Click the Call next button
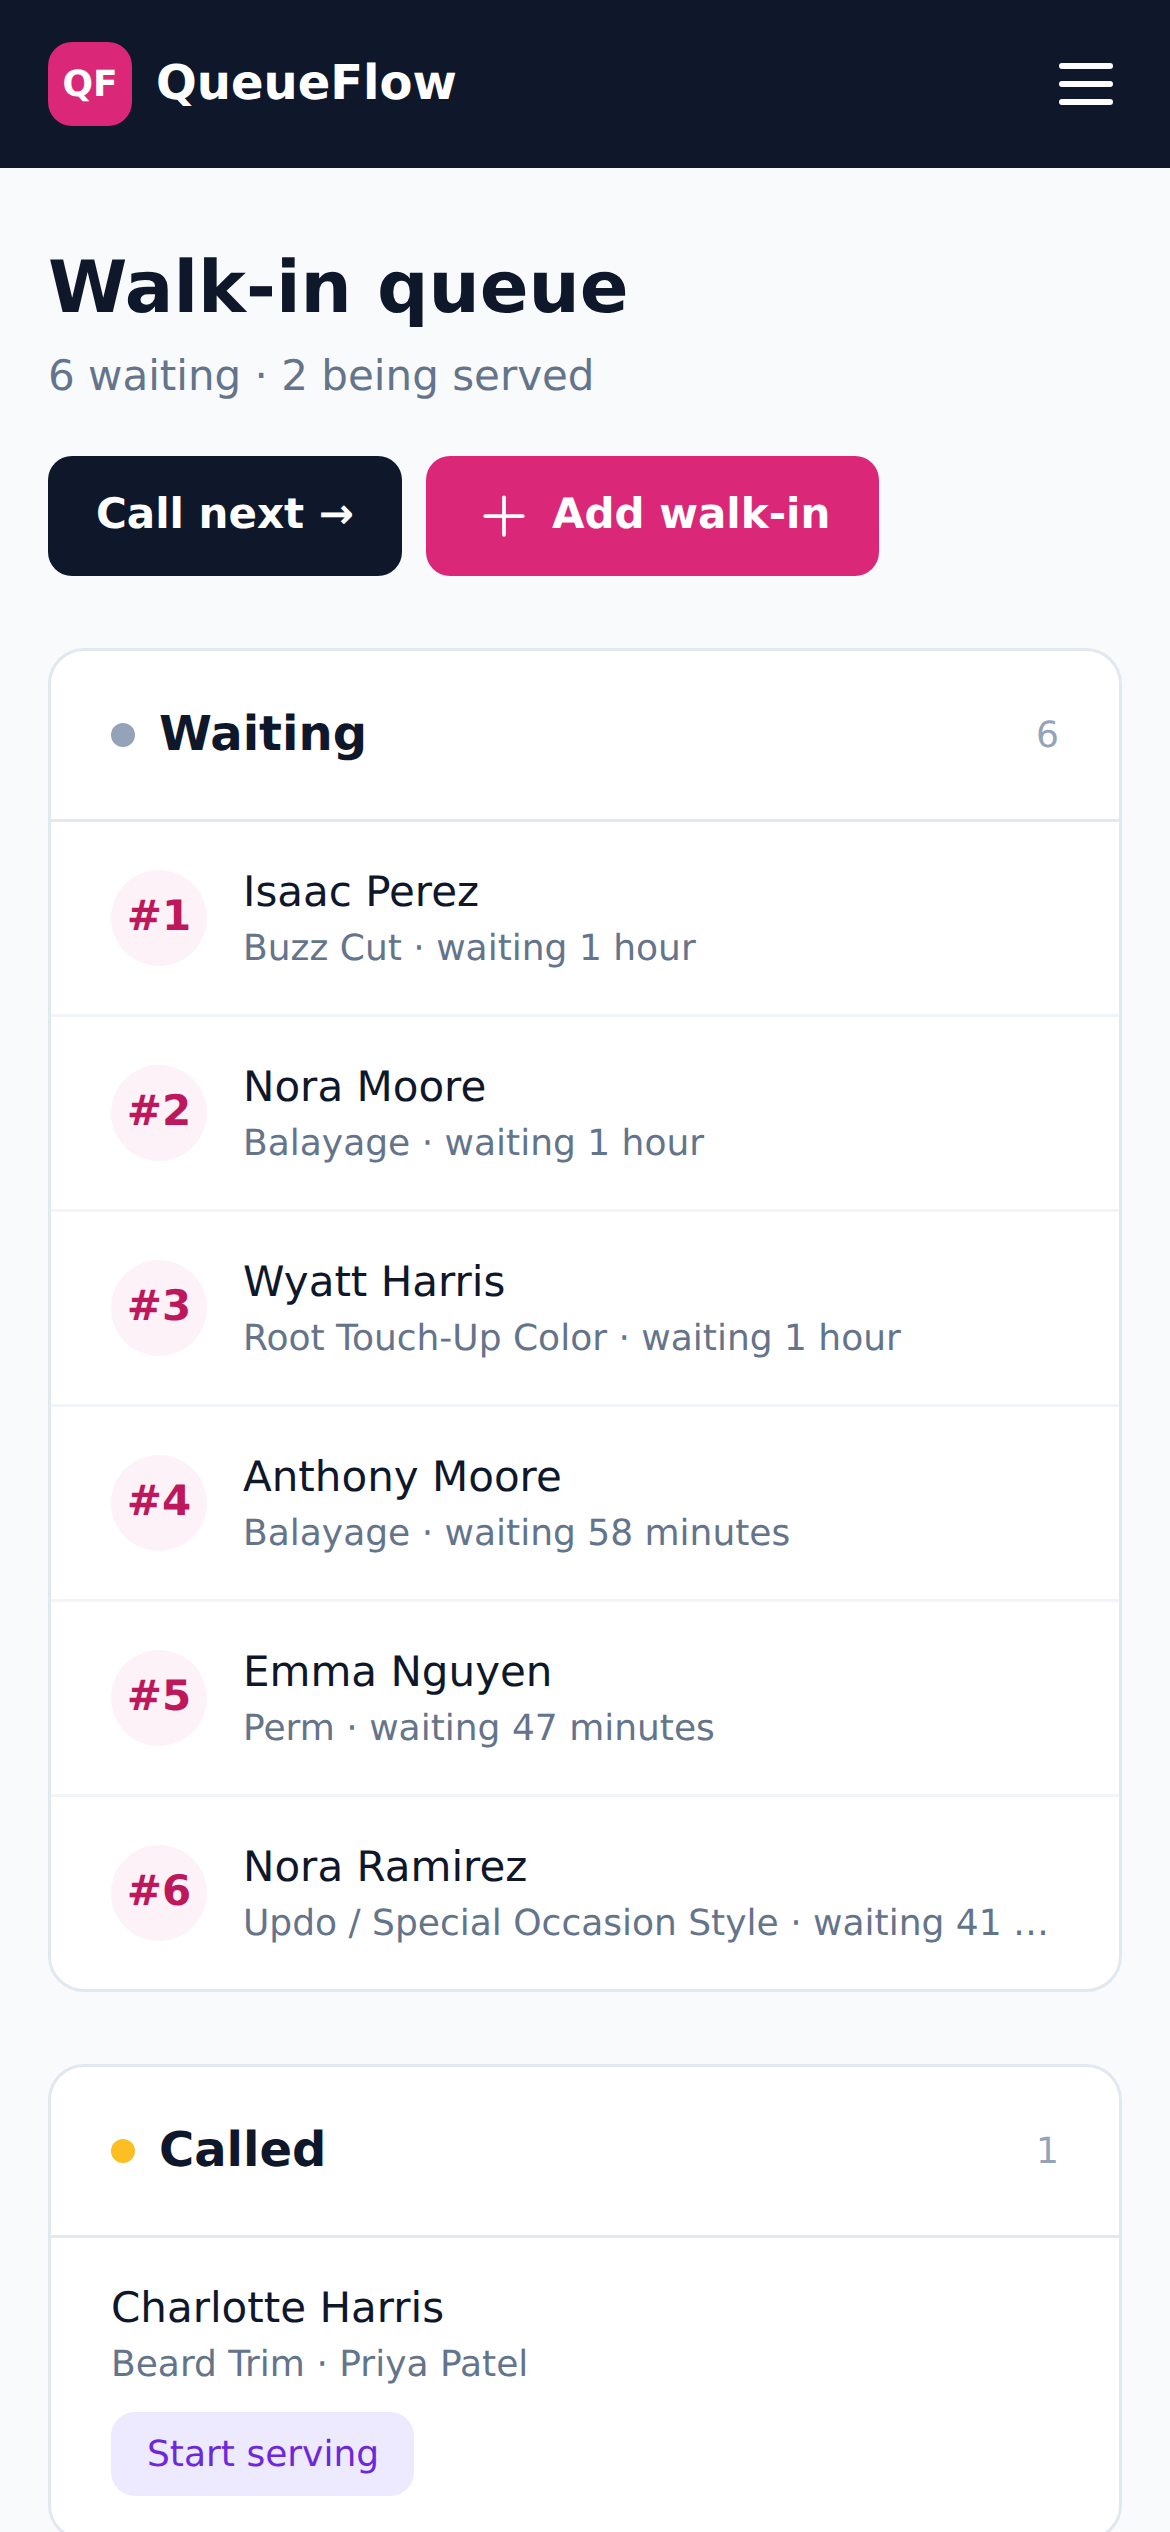Screen dimensions: 1170x2532 coord(225,516)
